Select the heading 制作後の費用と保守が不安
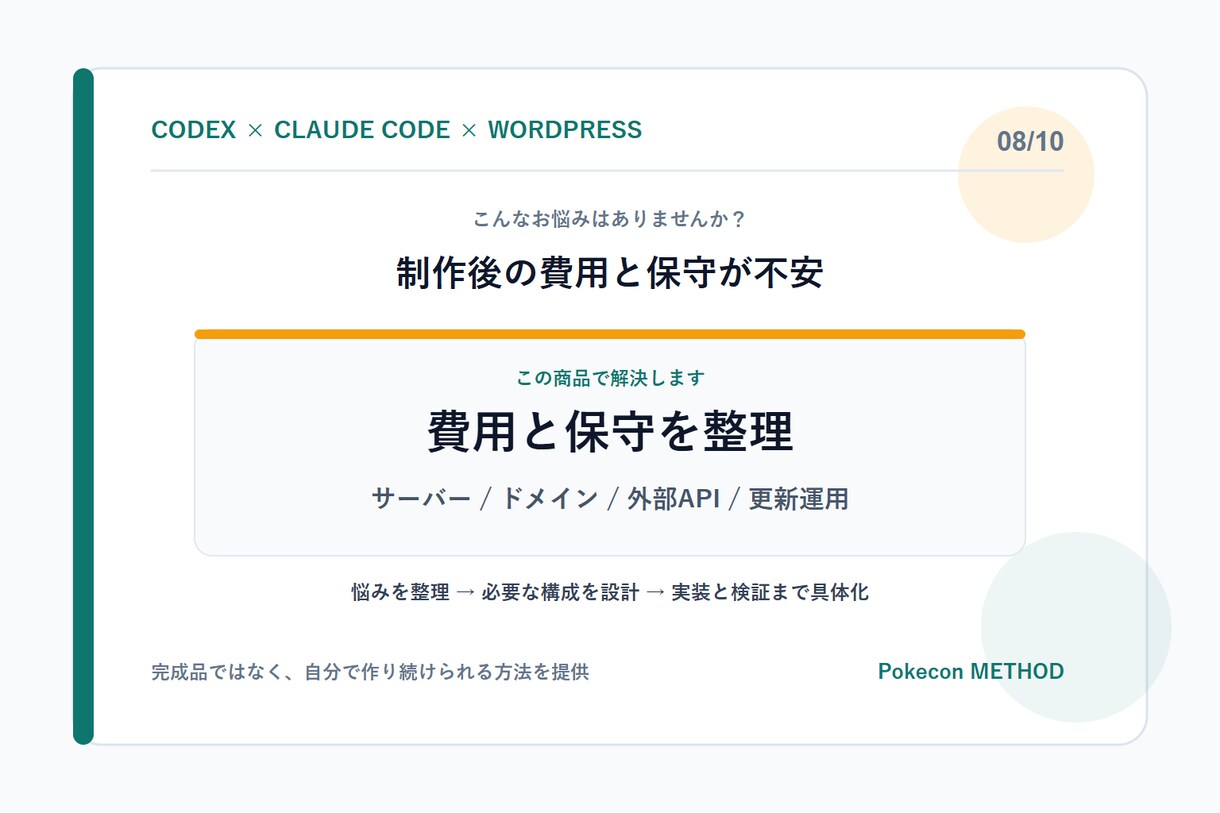This screenshot has width=1220, height=813. pyautogui.click(x=610, y=273)
